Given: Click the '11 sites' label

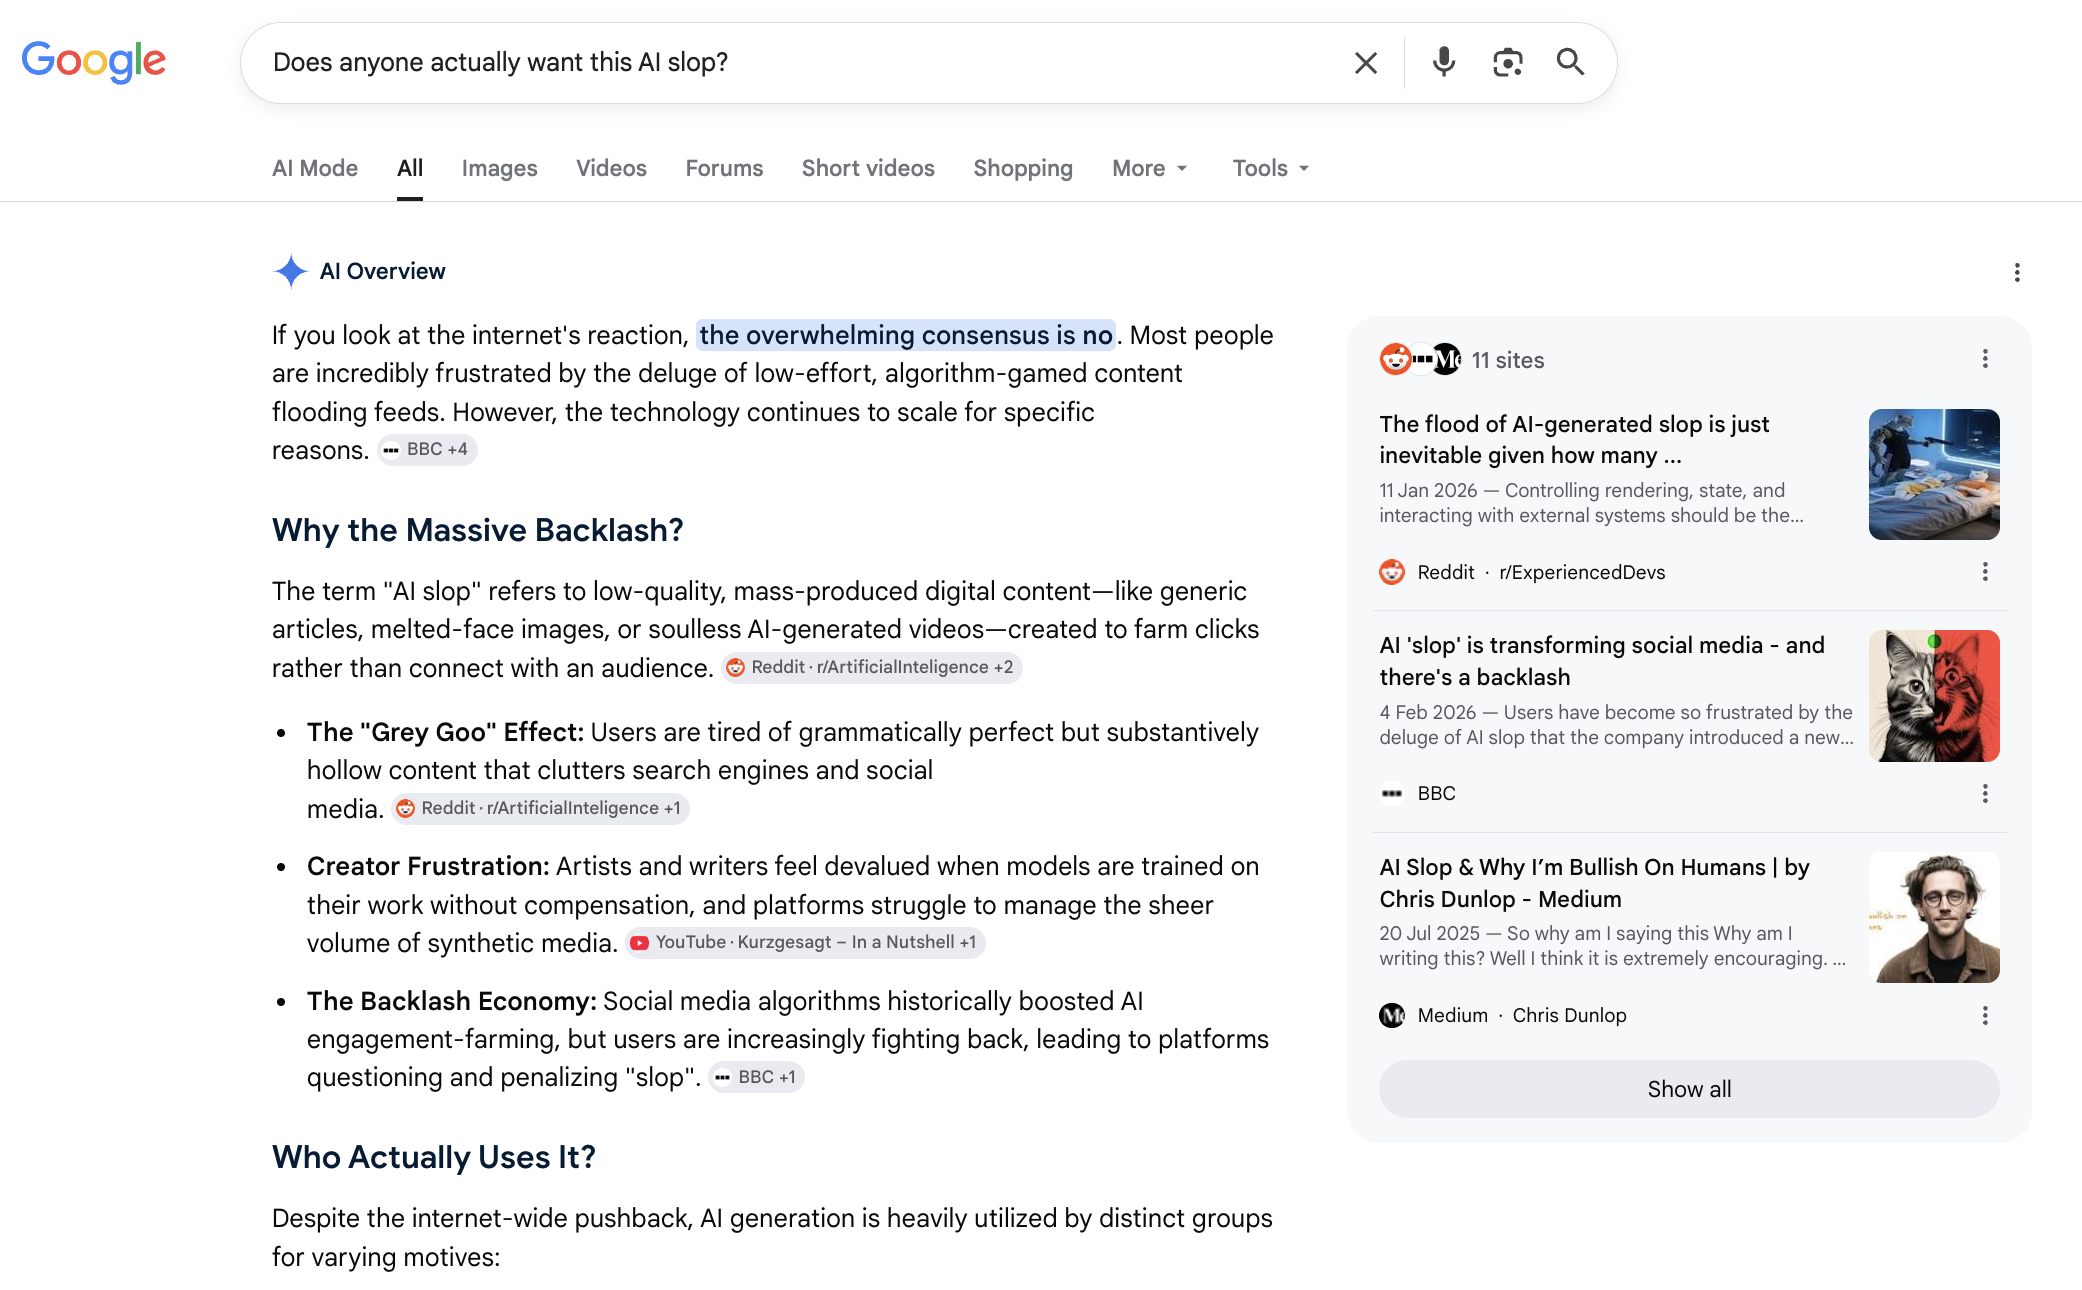Looking at the screenshot, I should point(1508,360).
